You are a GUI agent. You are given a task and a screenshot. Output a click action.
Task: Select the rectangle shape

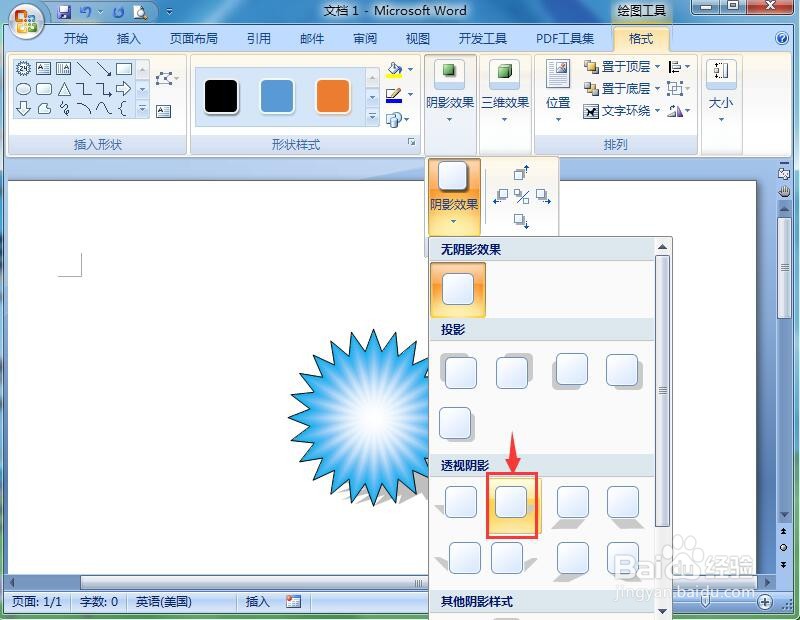pyautogui.click(x=124, y=68)
